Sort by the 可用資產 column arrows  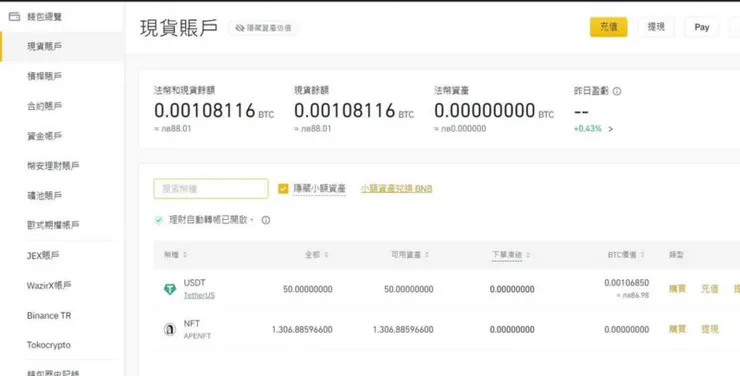pyautogui.click(x=427, y=255)
